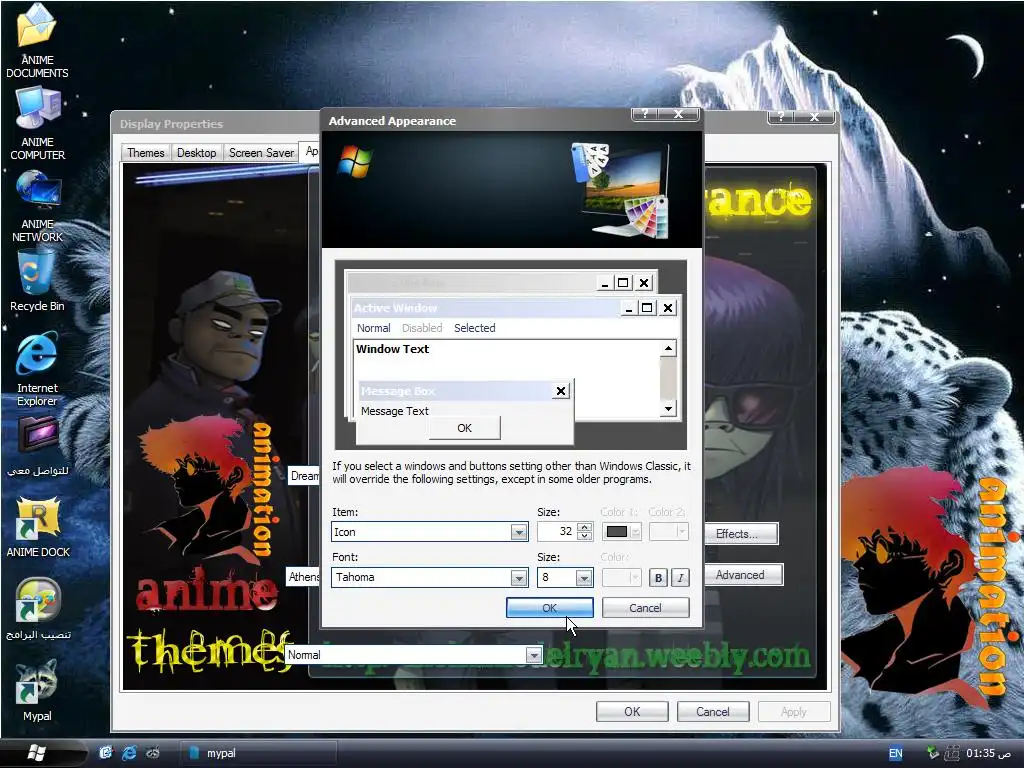
Task: Increase item Size with up spinner
Action: click(585, 527)
